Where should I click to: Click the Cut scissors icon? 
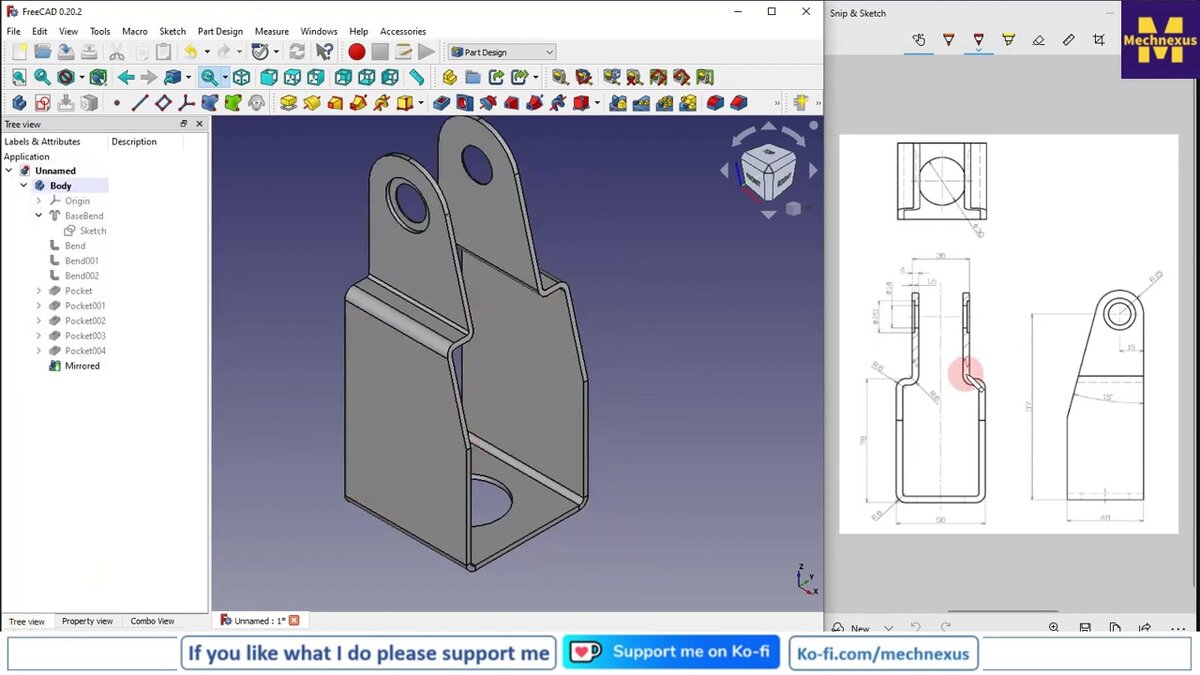[x=117, y=52]
